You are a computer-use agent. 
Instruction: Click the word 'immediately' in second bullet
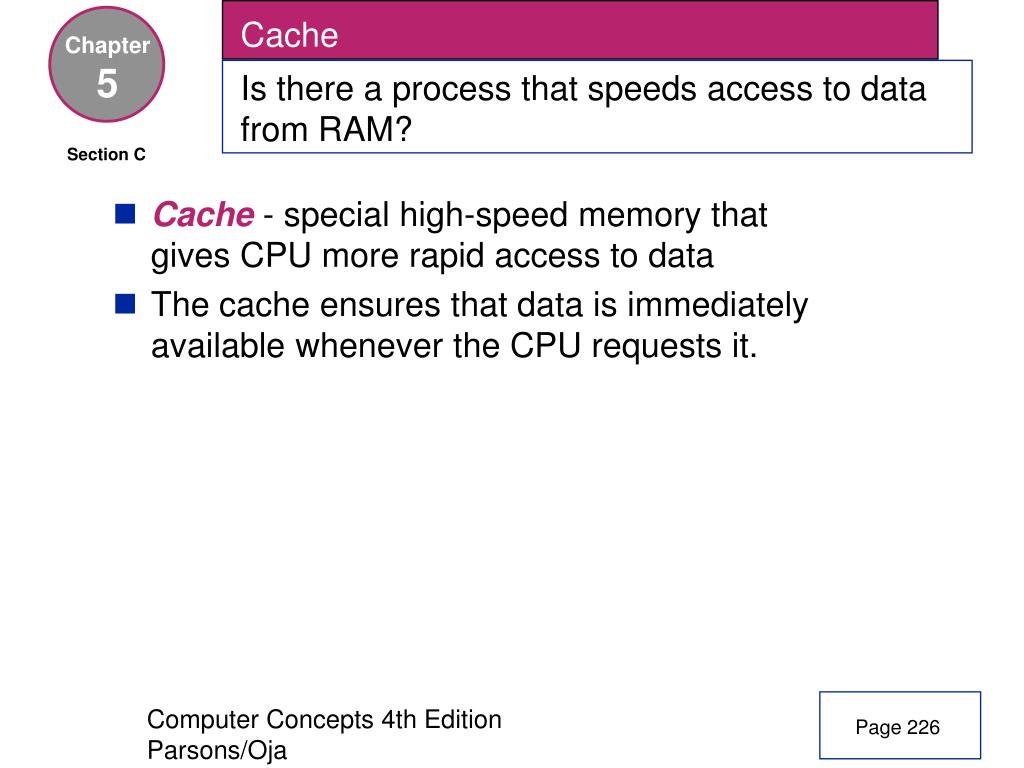pos(718,306)
